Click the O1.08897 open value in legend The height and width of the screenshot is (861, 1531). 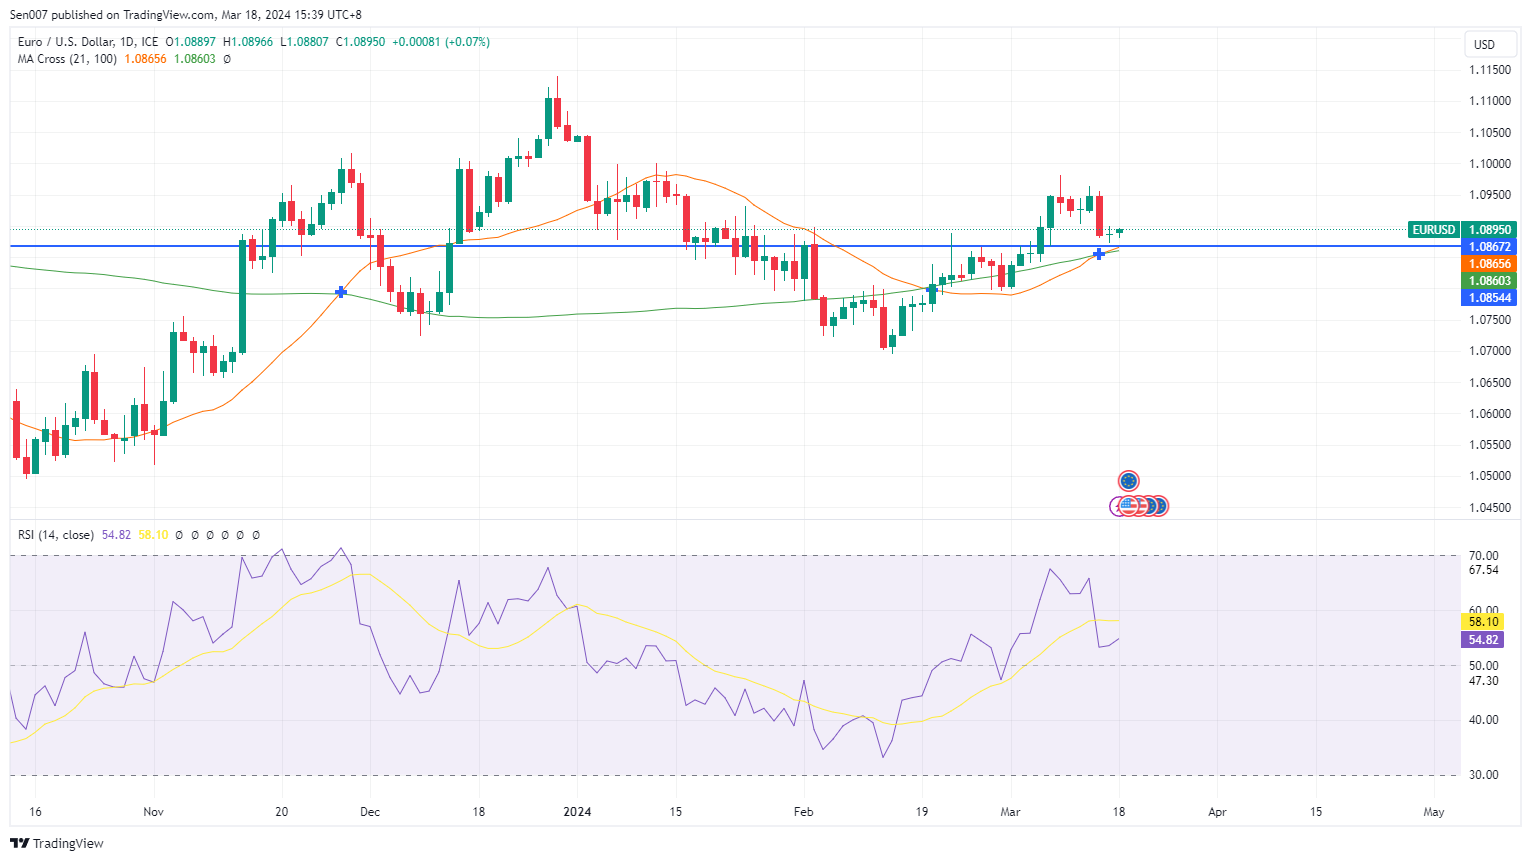point(190,42)
